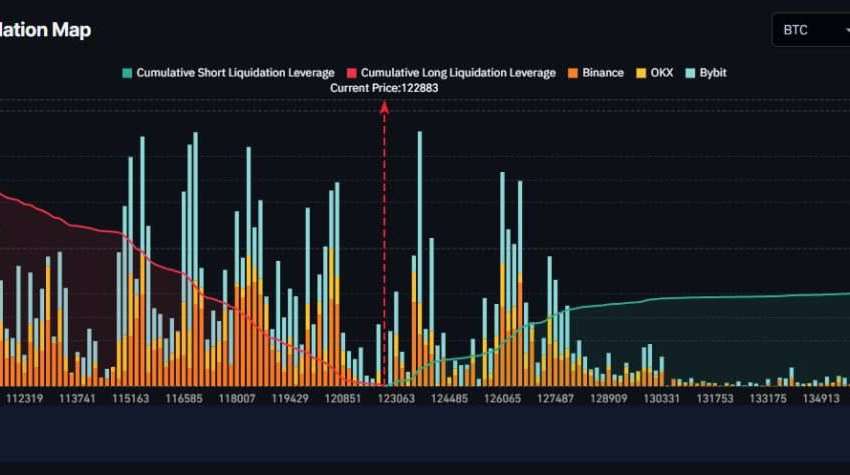Hide the OKX series via legend text
Viewport: 850px width, 475px height.
click(663, 73)
